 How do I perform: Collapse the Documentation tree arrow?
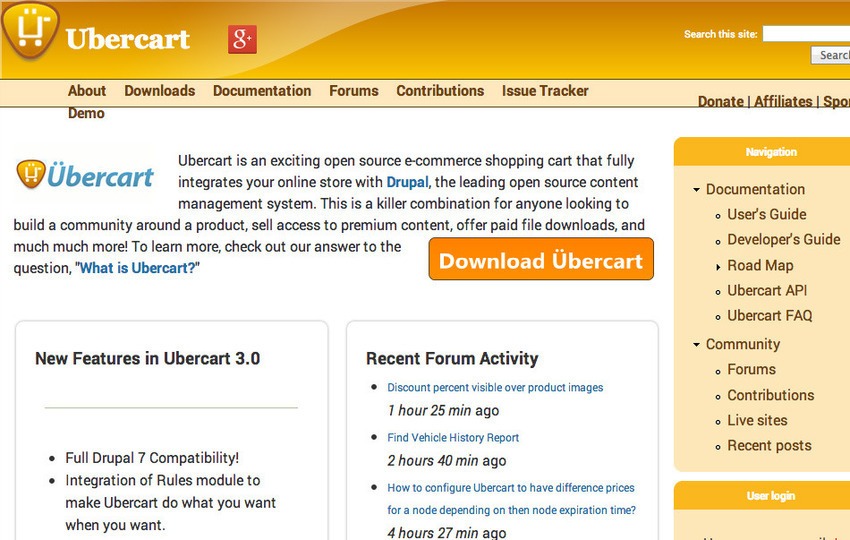coord(697,190)
